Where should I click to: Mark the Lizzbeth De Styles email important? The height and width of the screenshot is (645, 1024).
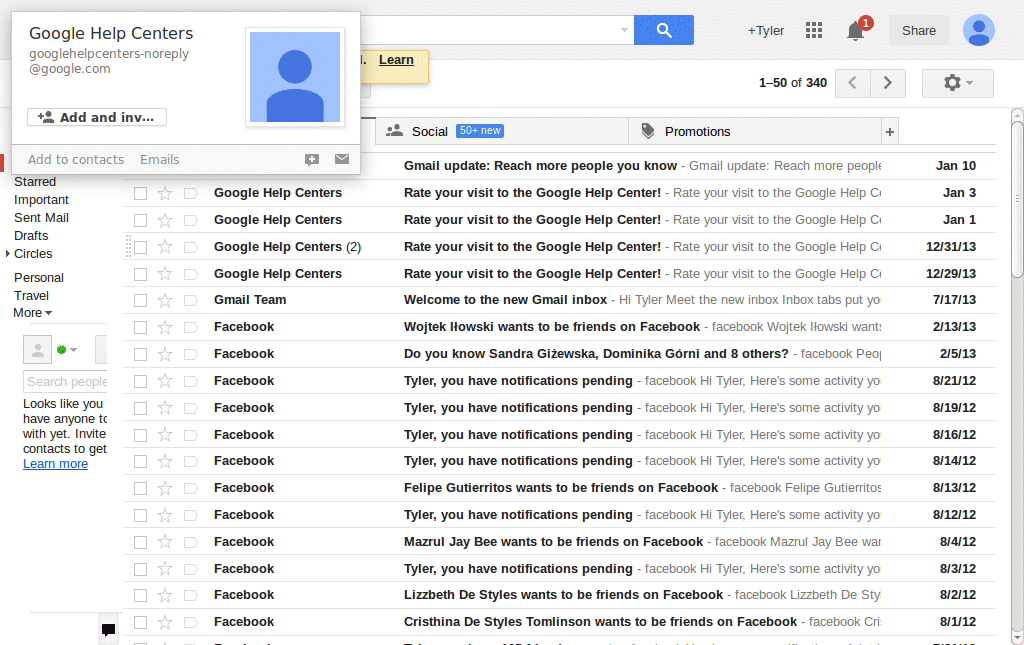(x=191, y=595)
